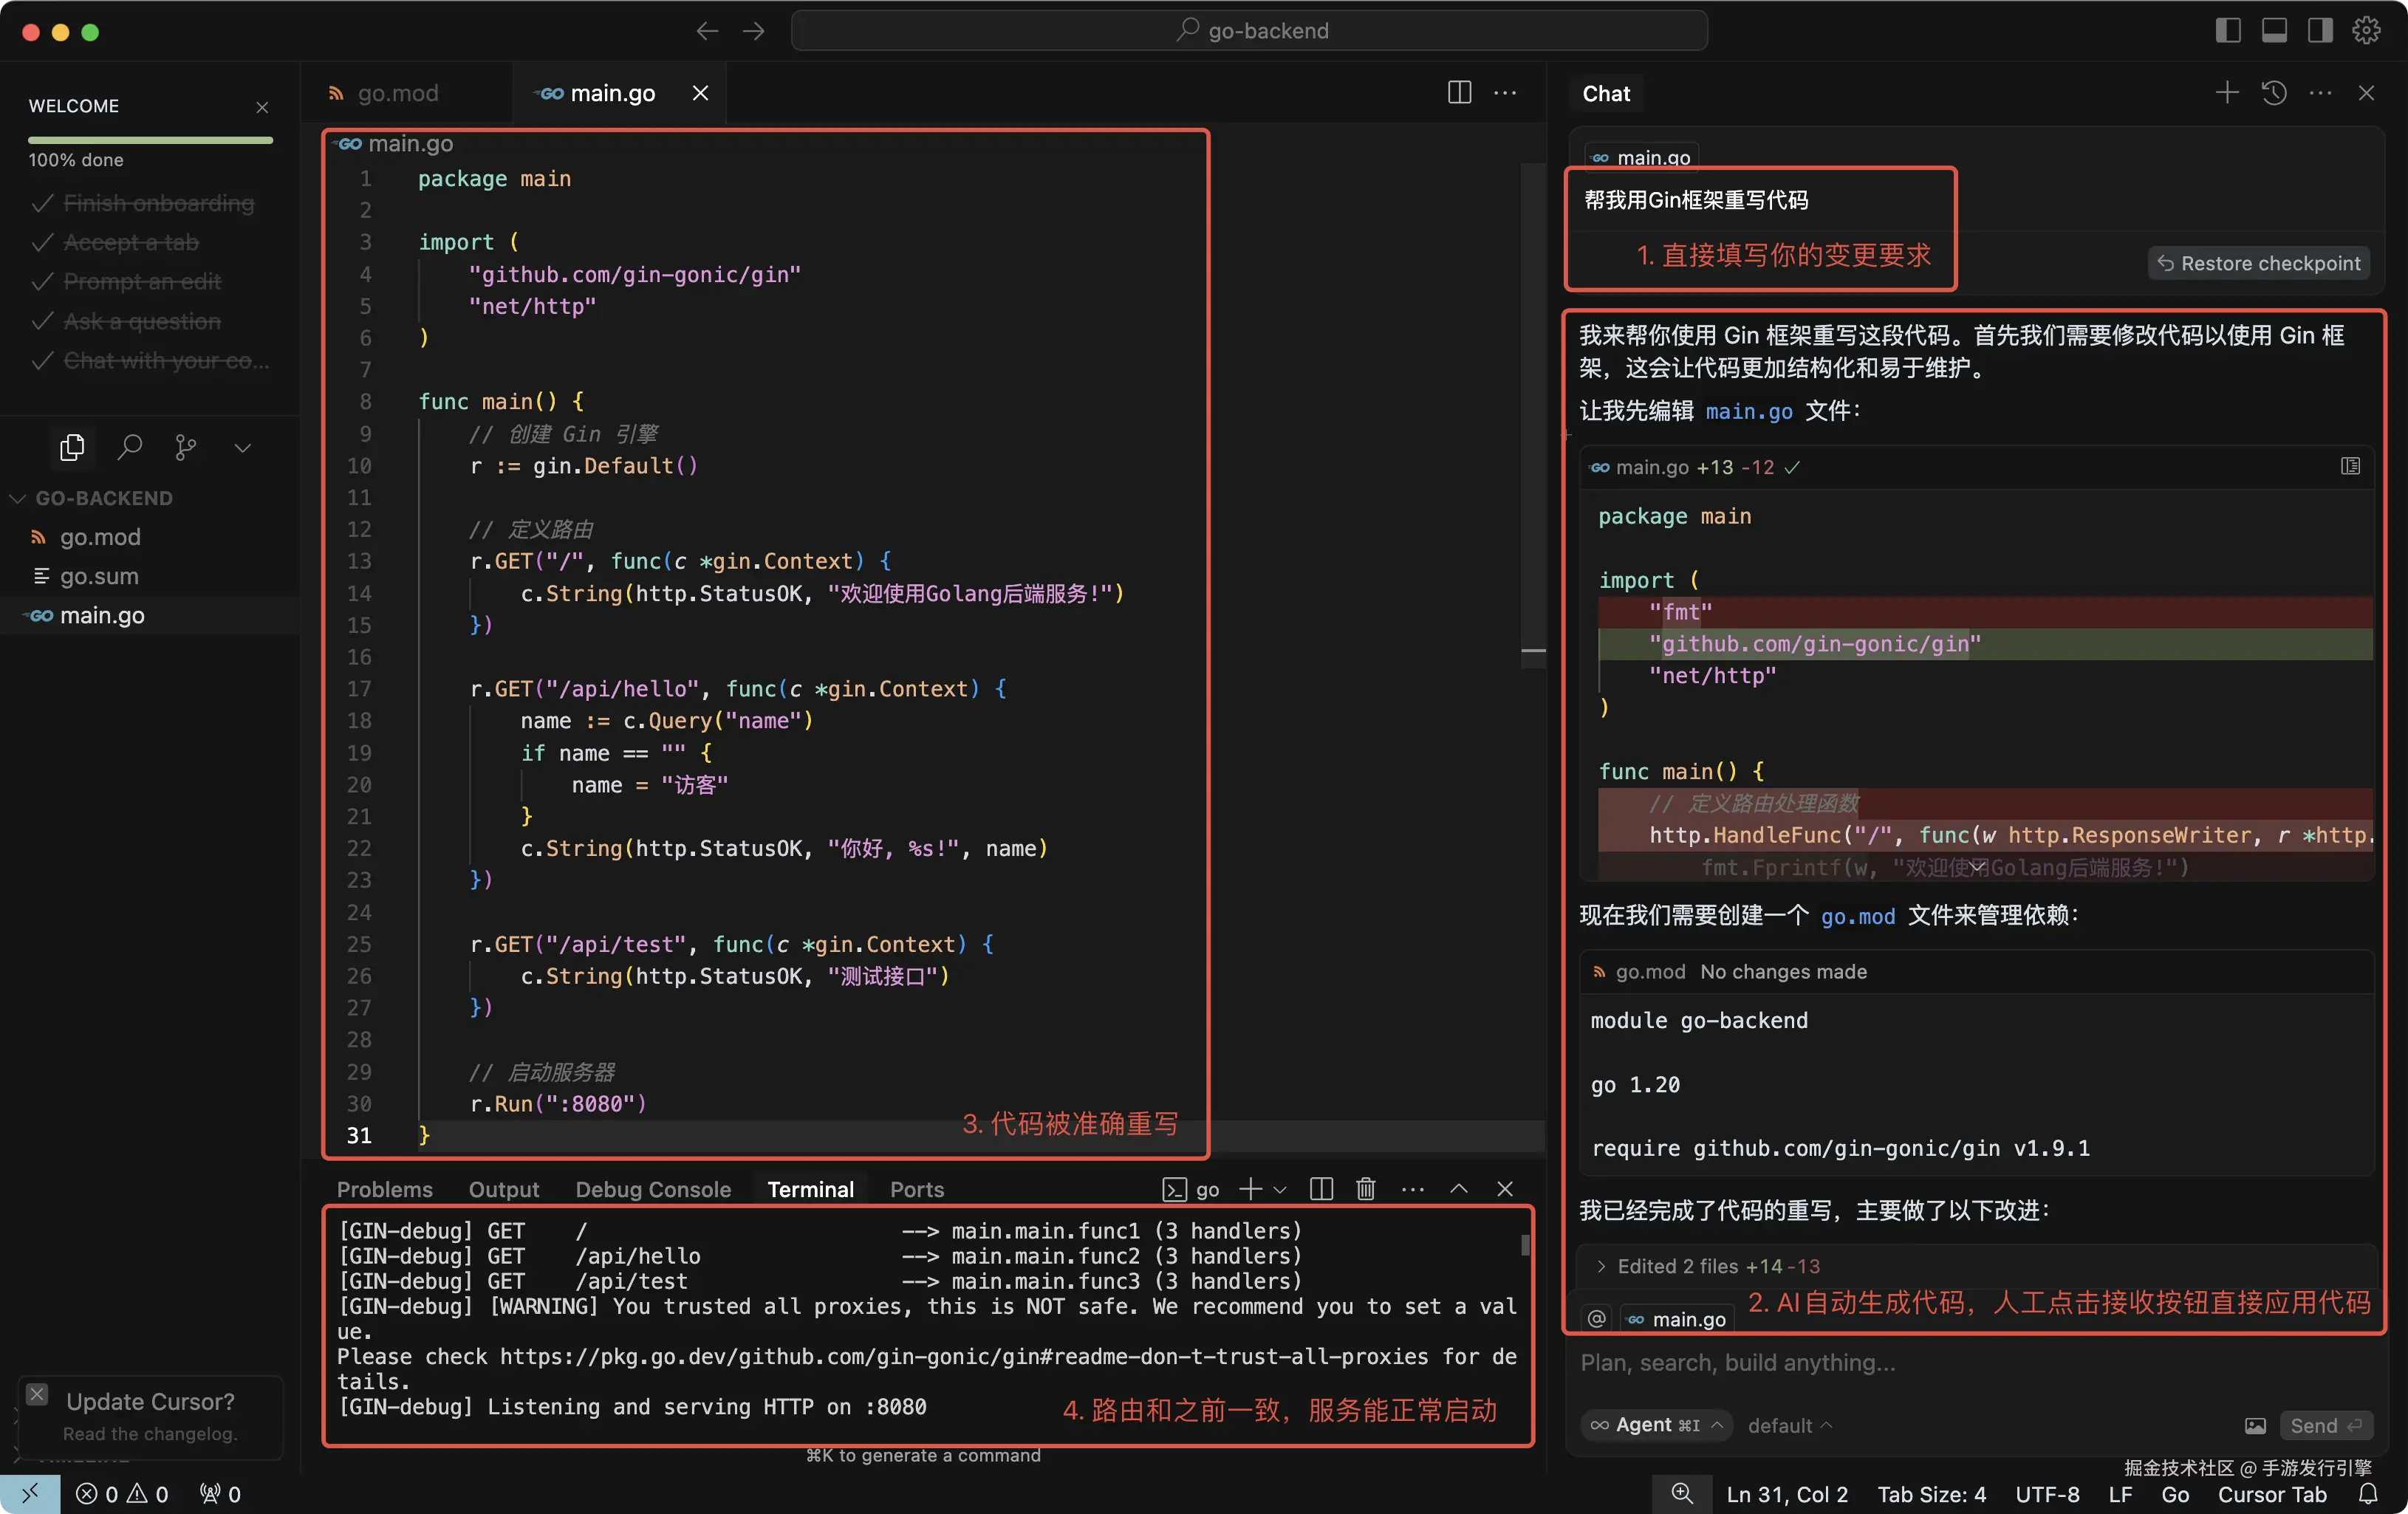Click the Explorer files icon

(x=72, y=447)
